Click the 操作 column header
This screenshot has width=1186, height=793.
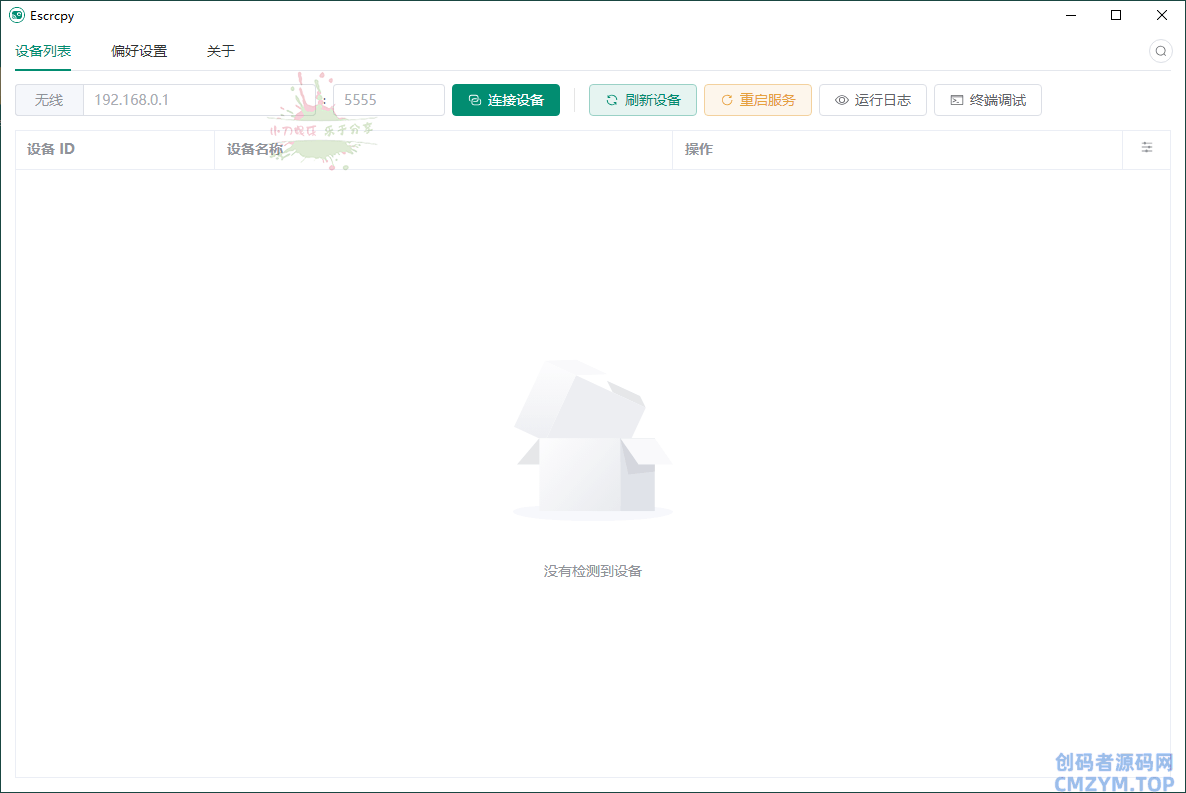click(699, 149)
